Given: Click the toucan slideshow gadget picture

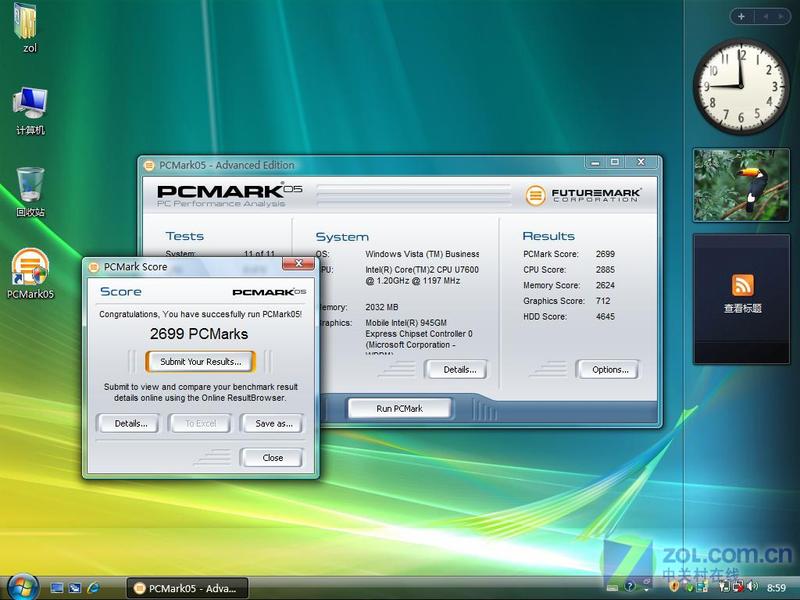Looking at the screenshot, I should click(741, 185).
